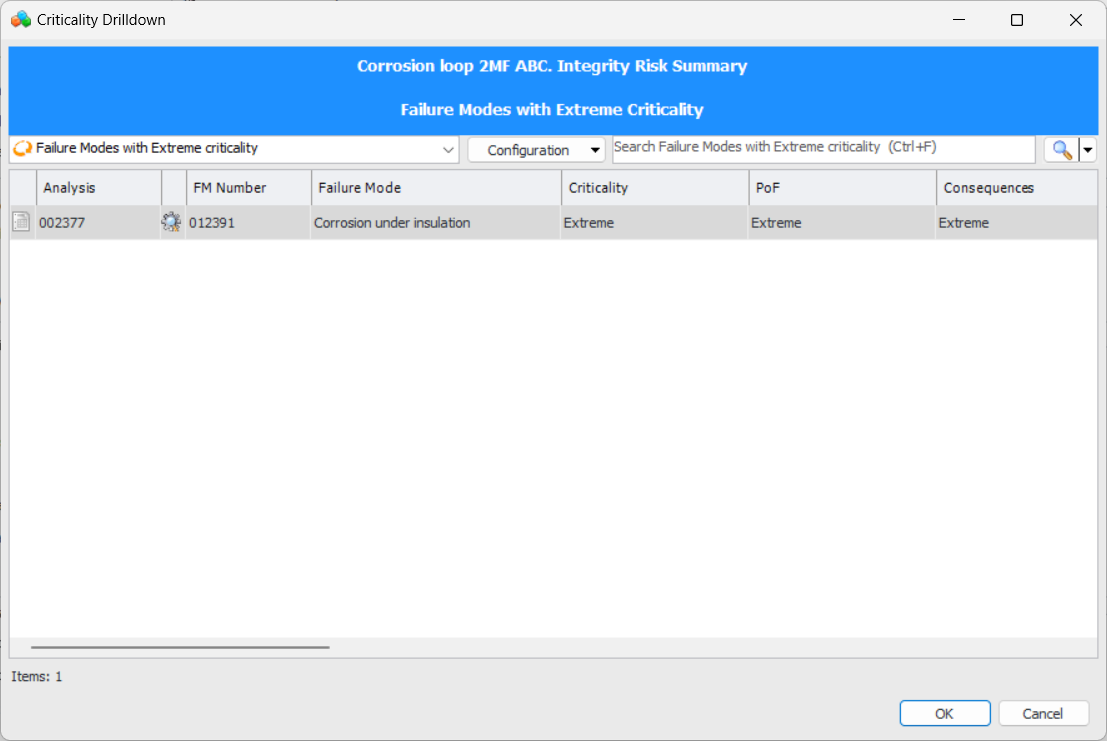
Task: Sort by the FM Number column header
Action: [249, 188]
